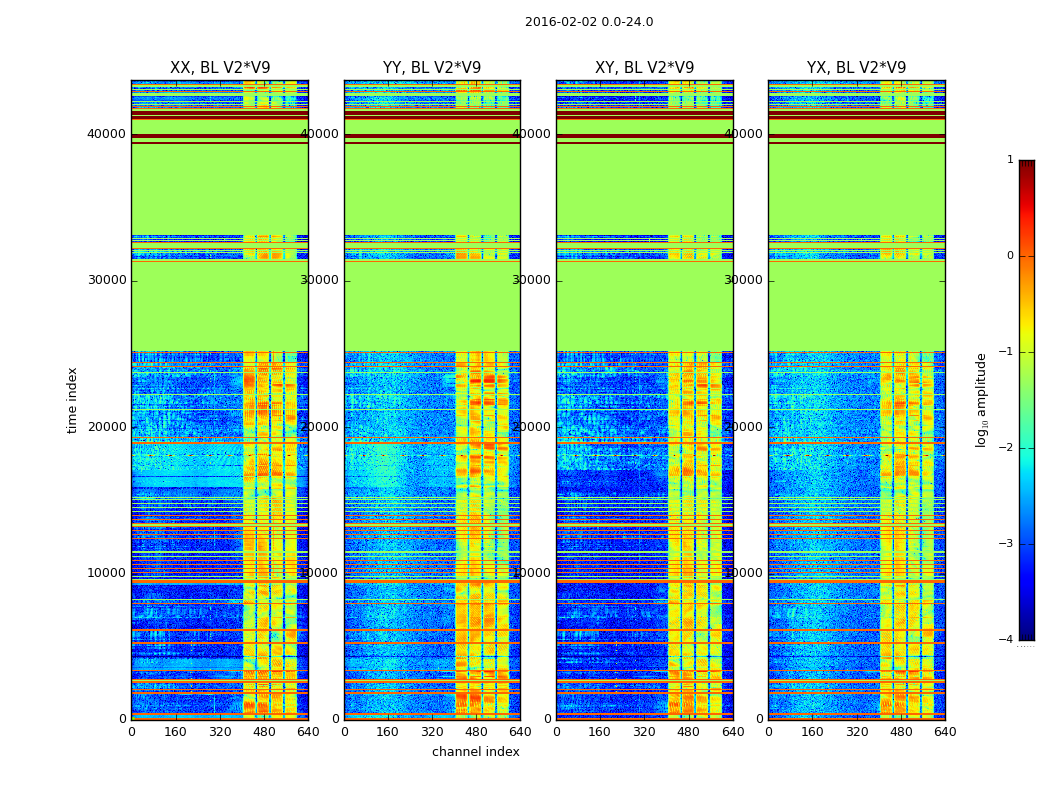Click the figure title 2016-02-02 0.0-24.0
This screenshot has width=1050, height=800.
tap(589, 22)
